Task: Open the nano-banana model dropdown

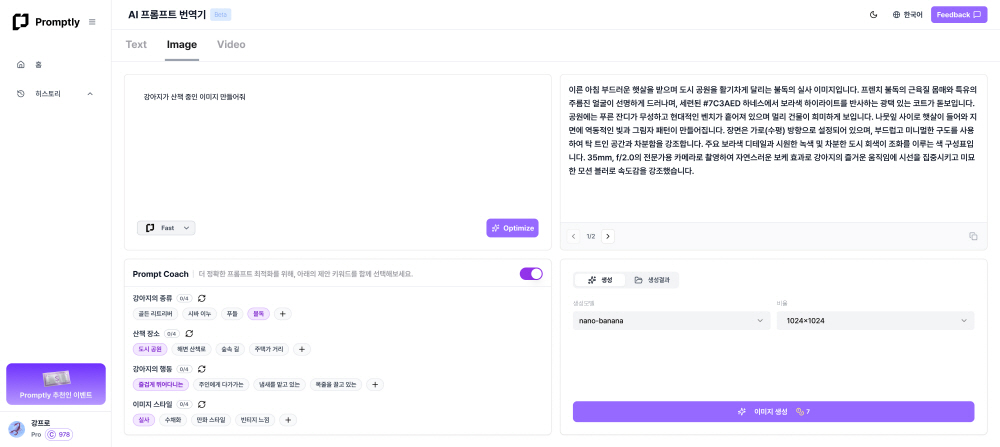Action: coord(671,321)
